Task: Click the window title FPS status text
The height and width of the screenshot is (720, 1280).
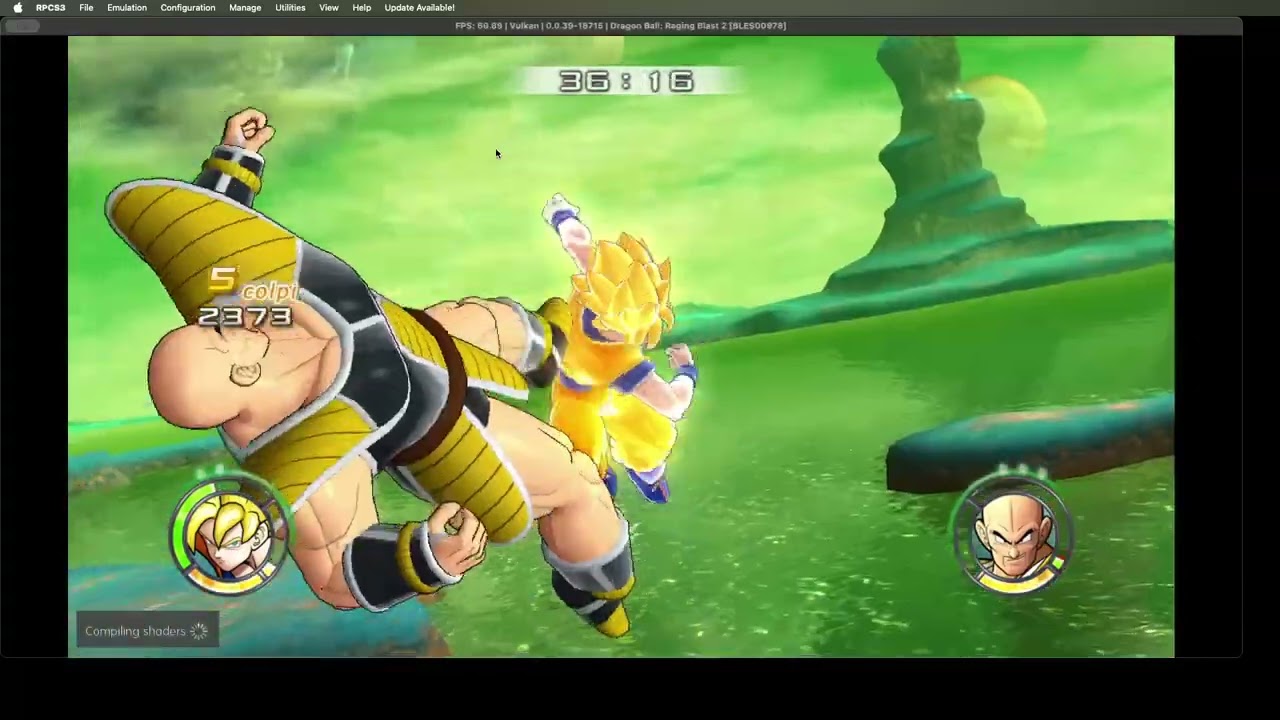Action: click(620, 26)
